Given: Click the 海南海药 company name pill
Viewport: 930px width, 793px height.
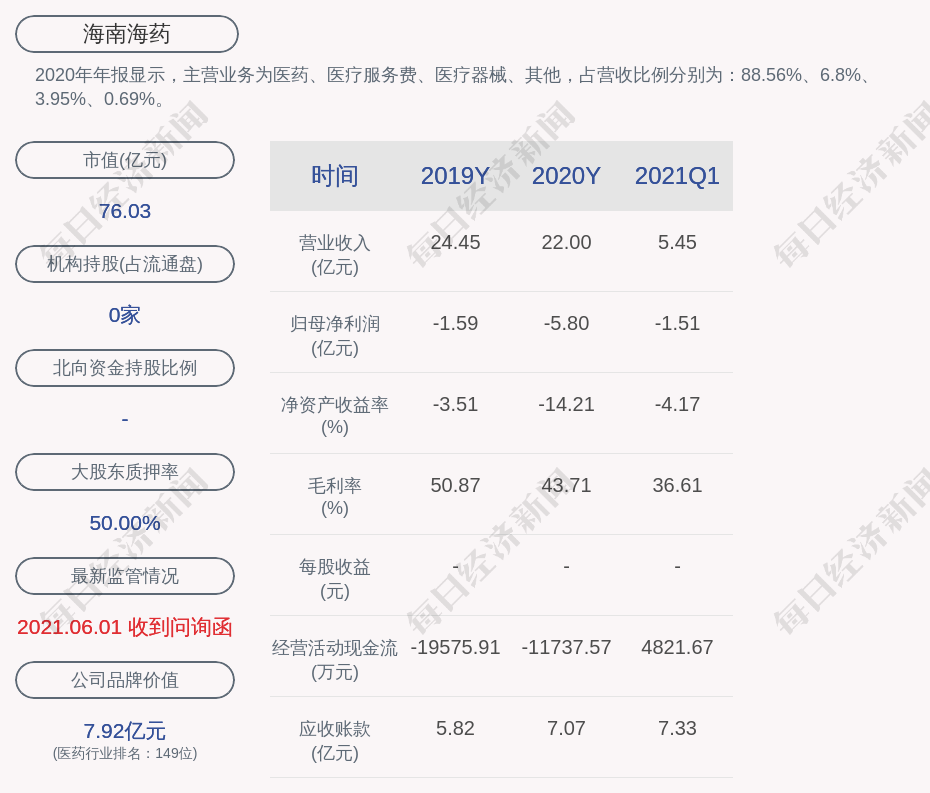Looking at the screenshot, I should [x=127, y=34].
